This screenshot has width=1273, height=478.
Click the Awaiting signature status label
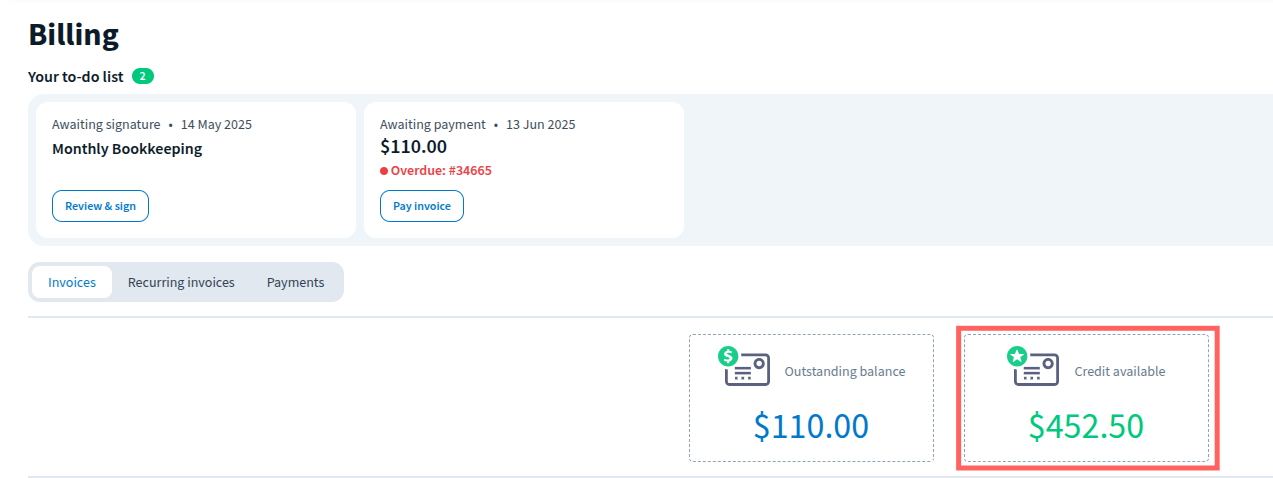[106, 125]
